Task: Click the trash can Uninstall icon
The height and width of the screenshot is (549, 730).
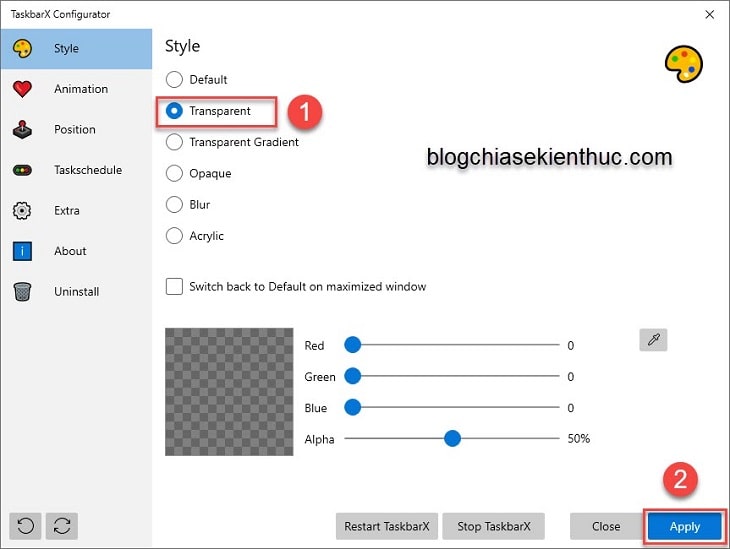Action: tap(22, 292)
